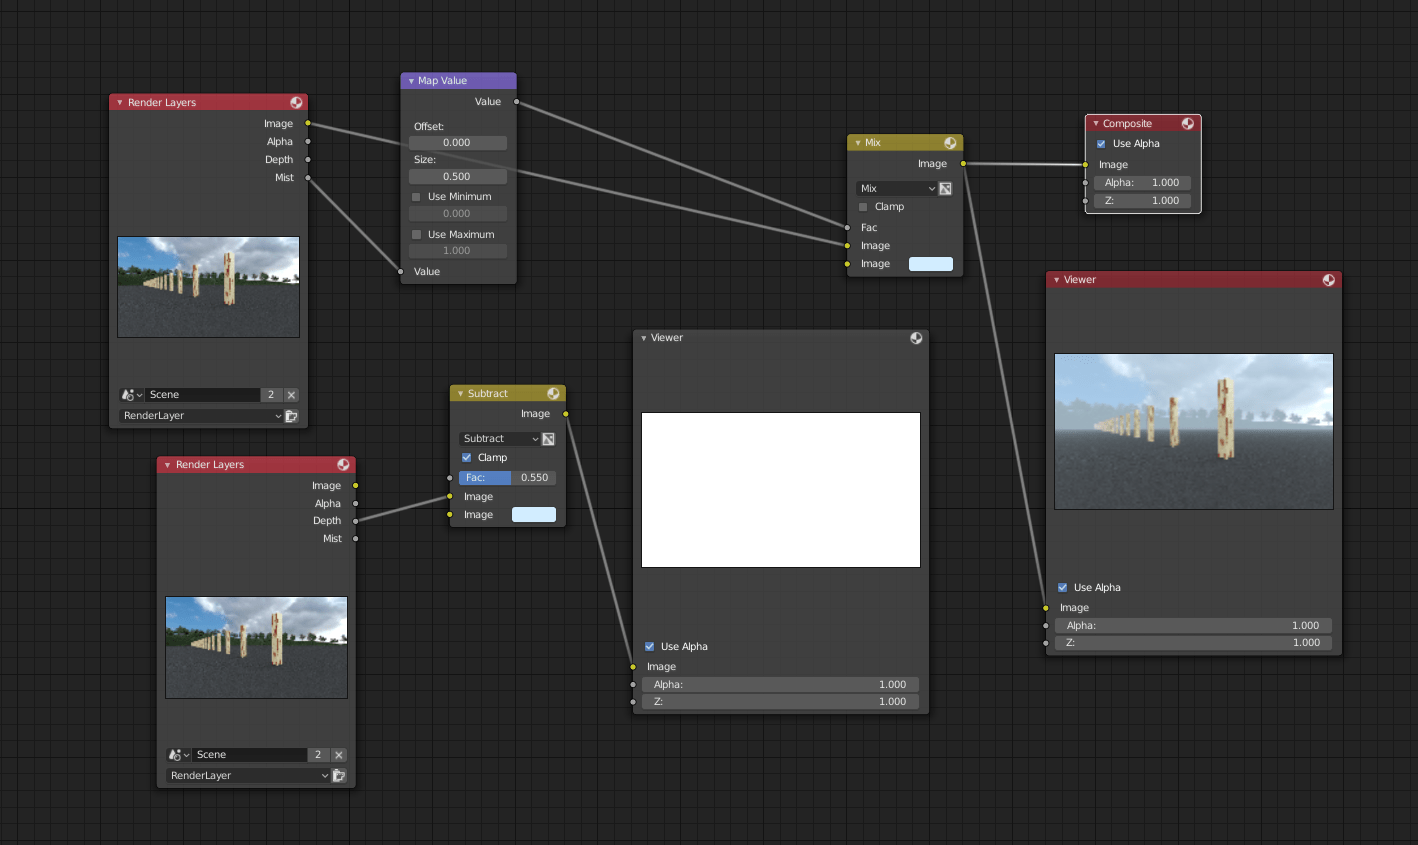This screenshot has height=845, width=1418.
Task: Click Scene name field in bottom Render Layers node
Action: pyautogui.click(x=250, y=755)
